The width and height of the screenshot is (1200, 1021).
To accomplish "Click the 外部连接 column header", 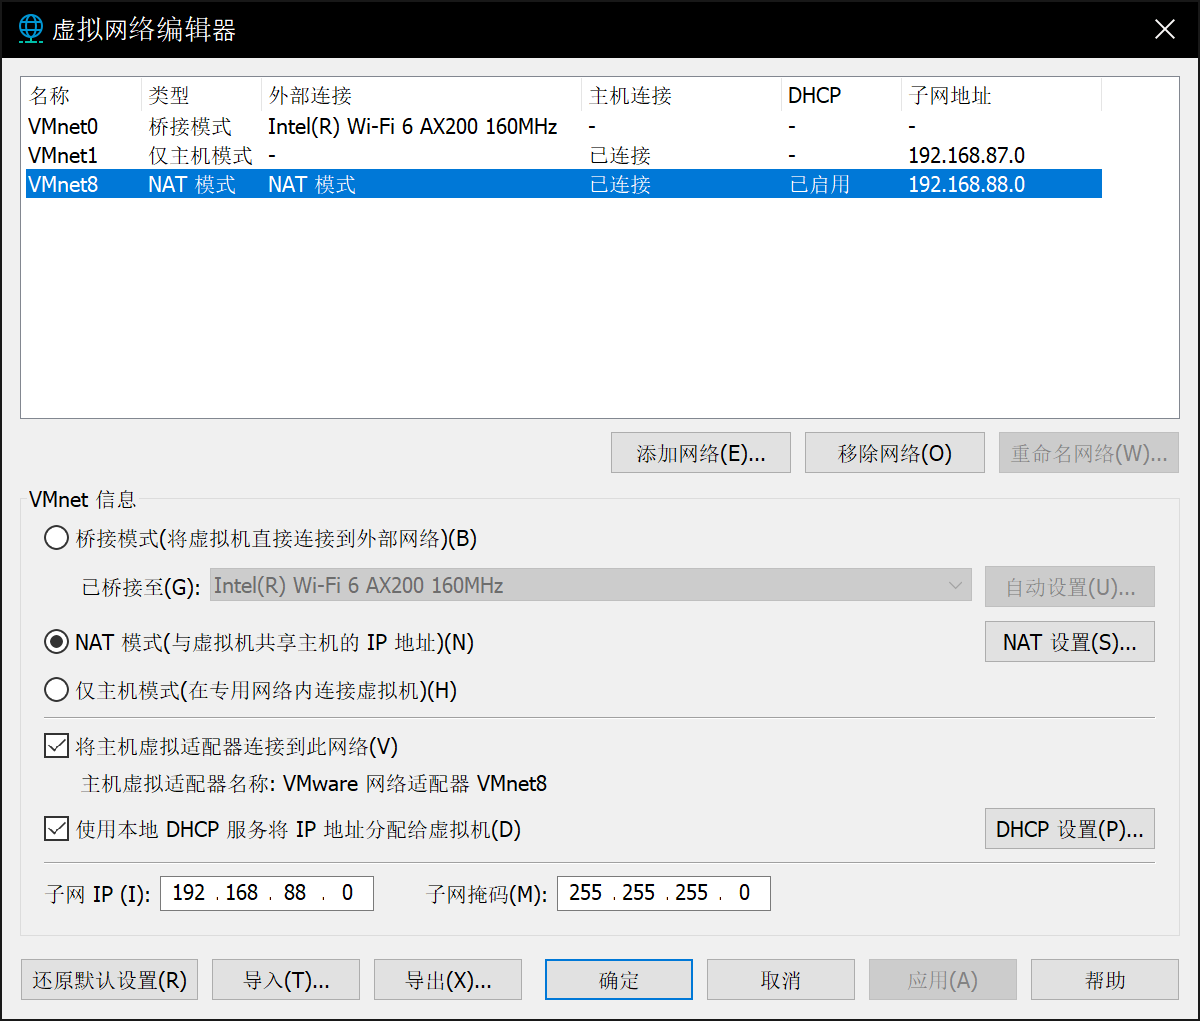I will click(x=422, y=96).
